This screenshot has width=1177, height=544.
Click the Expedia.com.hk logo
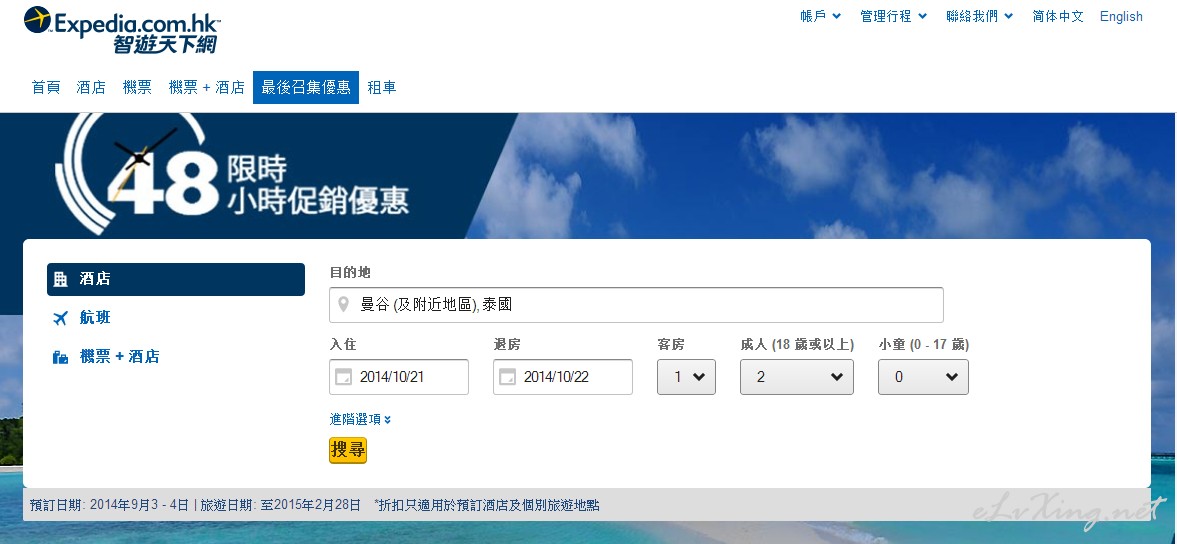point(122,29)
